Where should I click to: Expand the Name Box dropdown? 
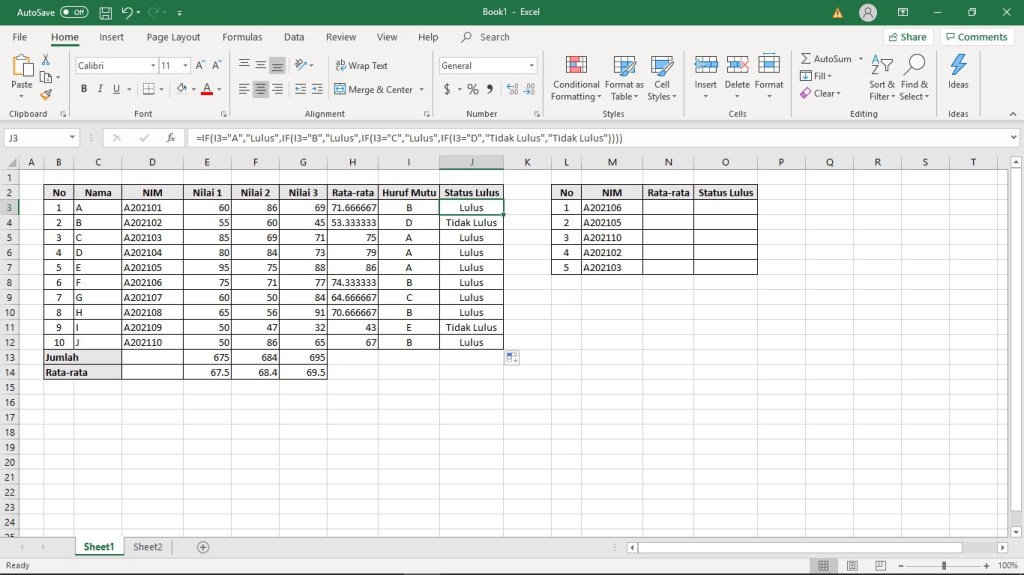pyautogui.click(x=73, y=138)
